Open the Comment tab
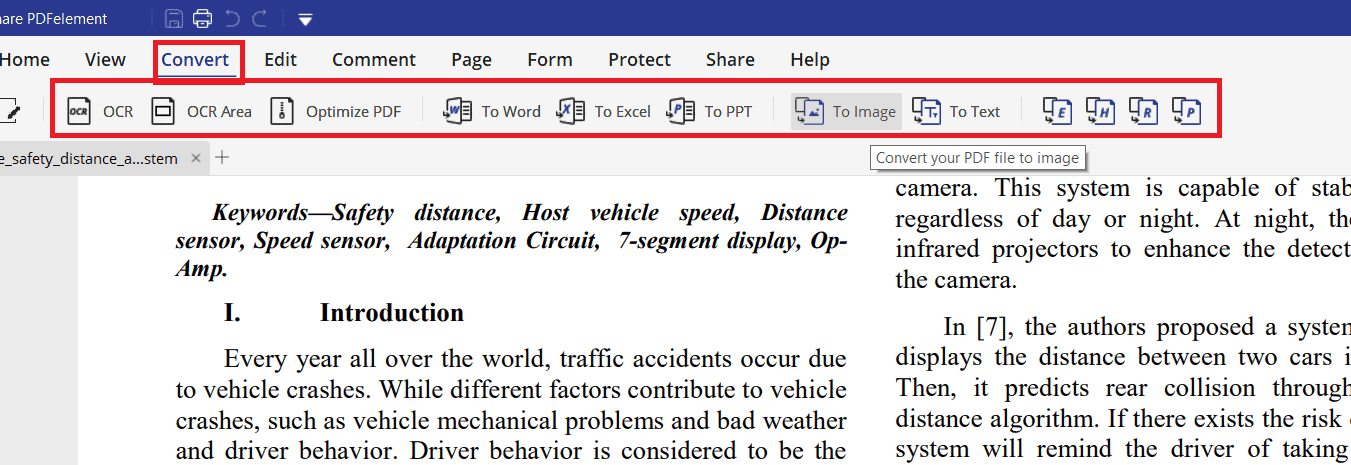Image resolution: width=1351 pixels, height=465 pixels. (x=374, y=60)
